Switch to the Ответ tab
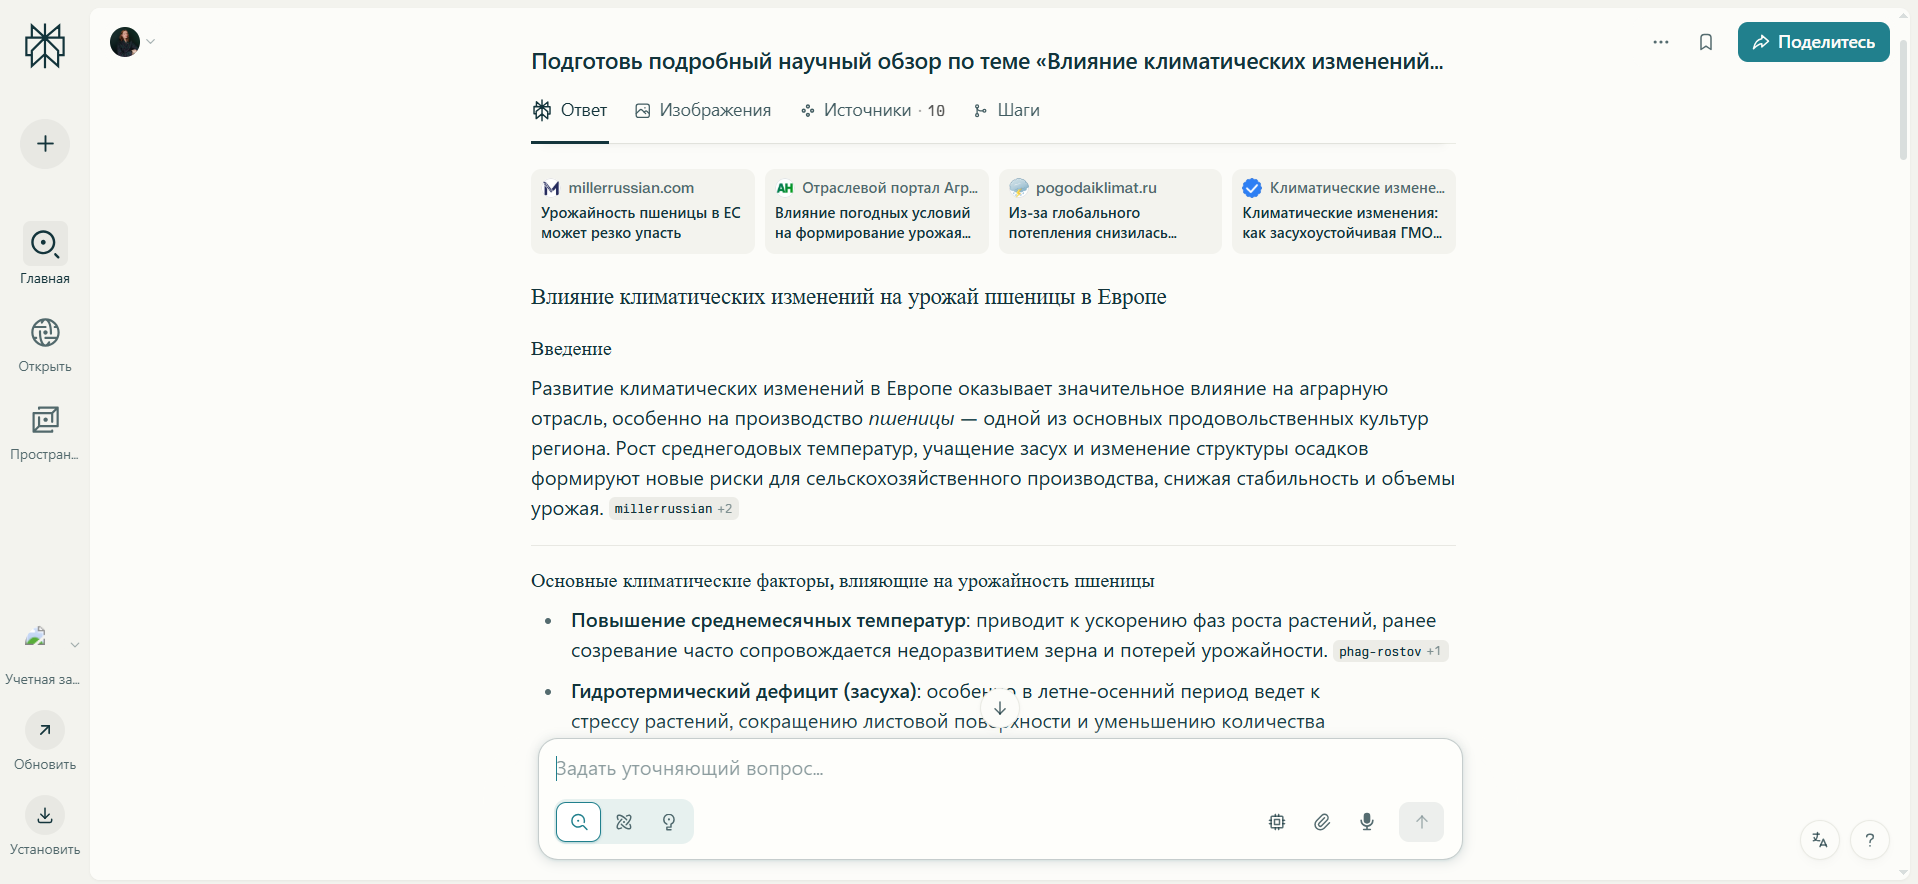Screen dimensions: 1918x884 point(570,110)
